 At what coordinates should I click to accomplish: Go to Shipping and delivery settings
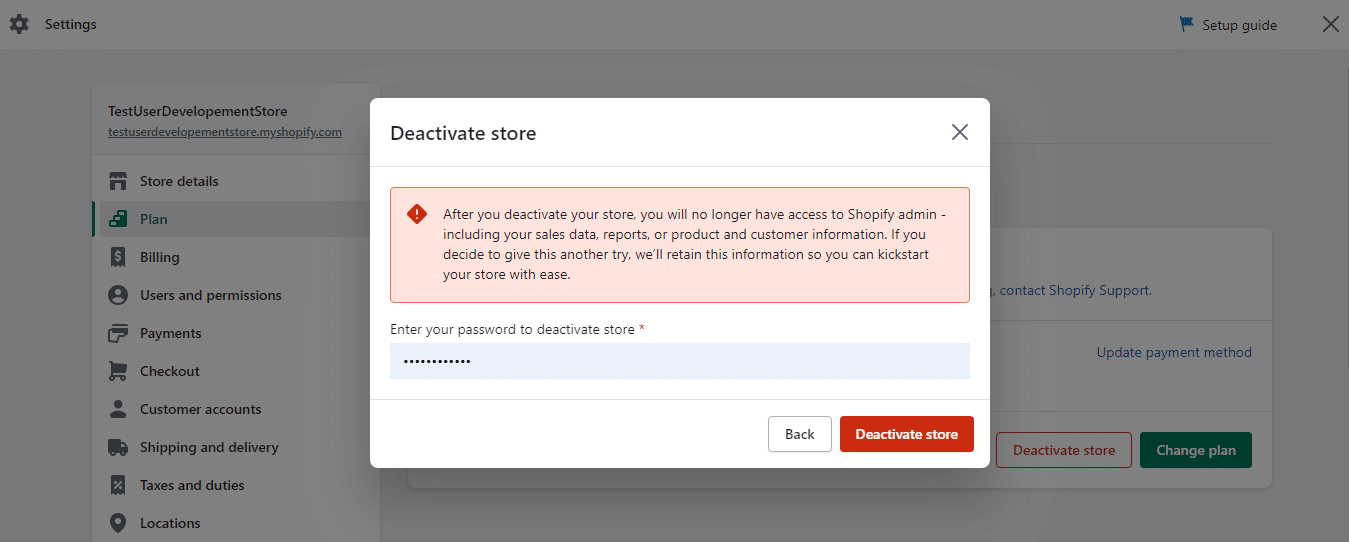coord(209,447)
